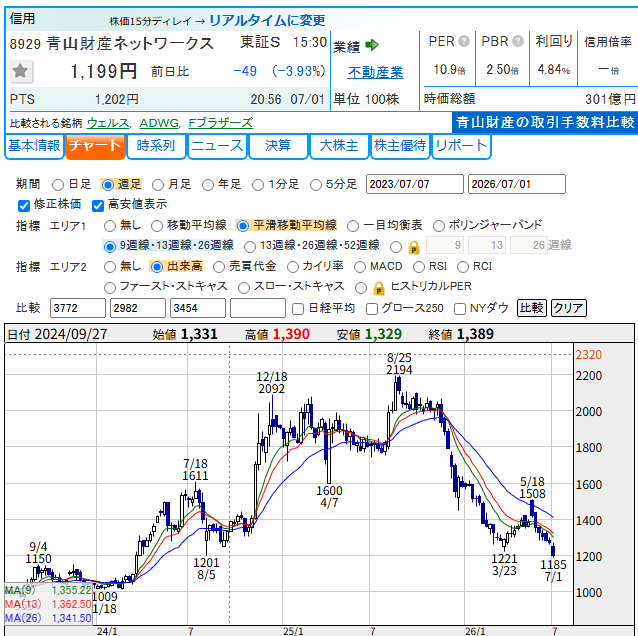638x636 pixels.
Task: Click premium lock icon beside custom week fields
Action: tap(414, 247)
